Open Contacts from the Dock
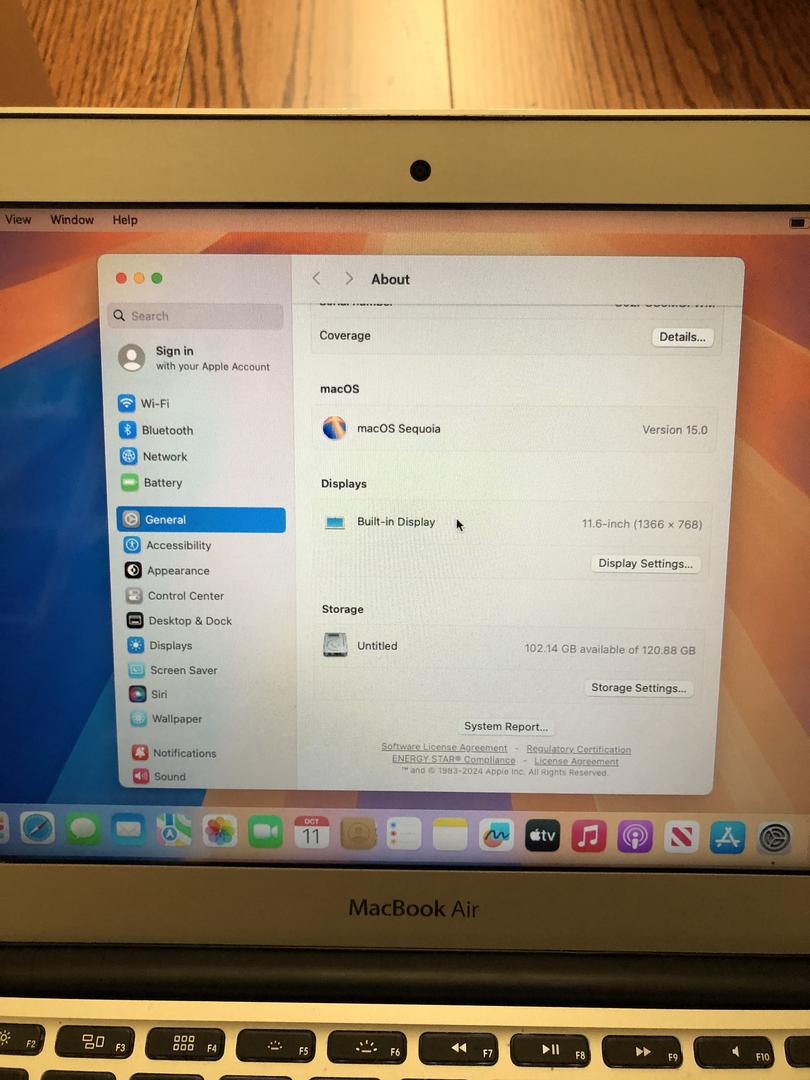The image size is (810, 1080). pos(357,833)
